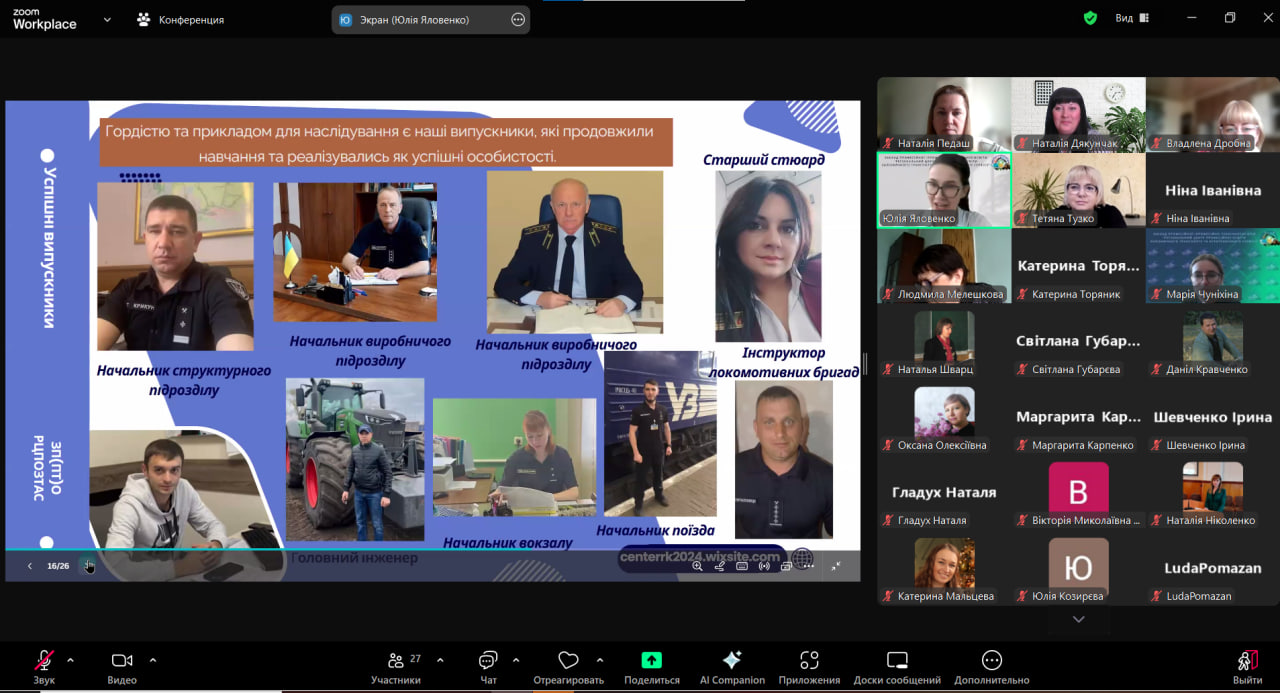This screenshot has height=693, width=1280.
Task: Click the globe icon beside centerrk2024.wixsite.com
Action: pyautogui.click(x=802, y=558)
